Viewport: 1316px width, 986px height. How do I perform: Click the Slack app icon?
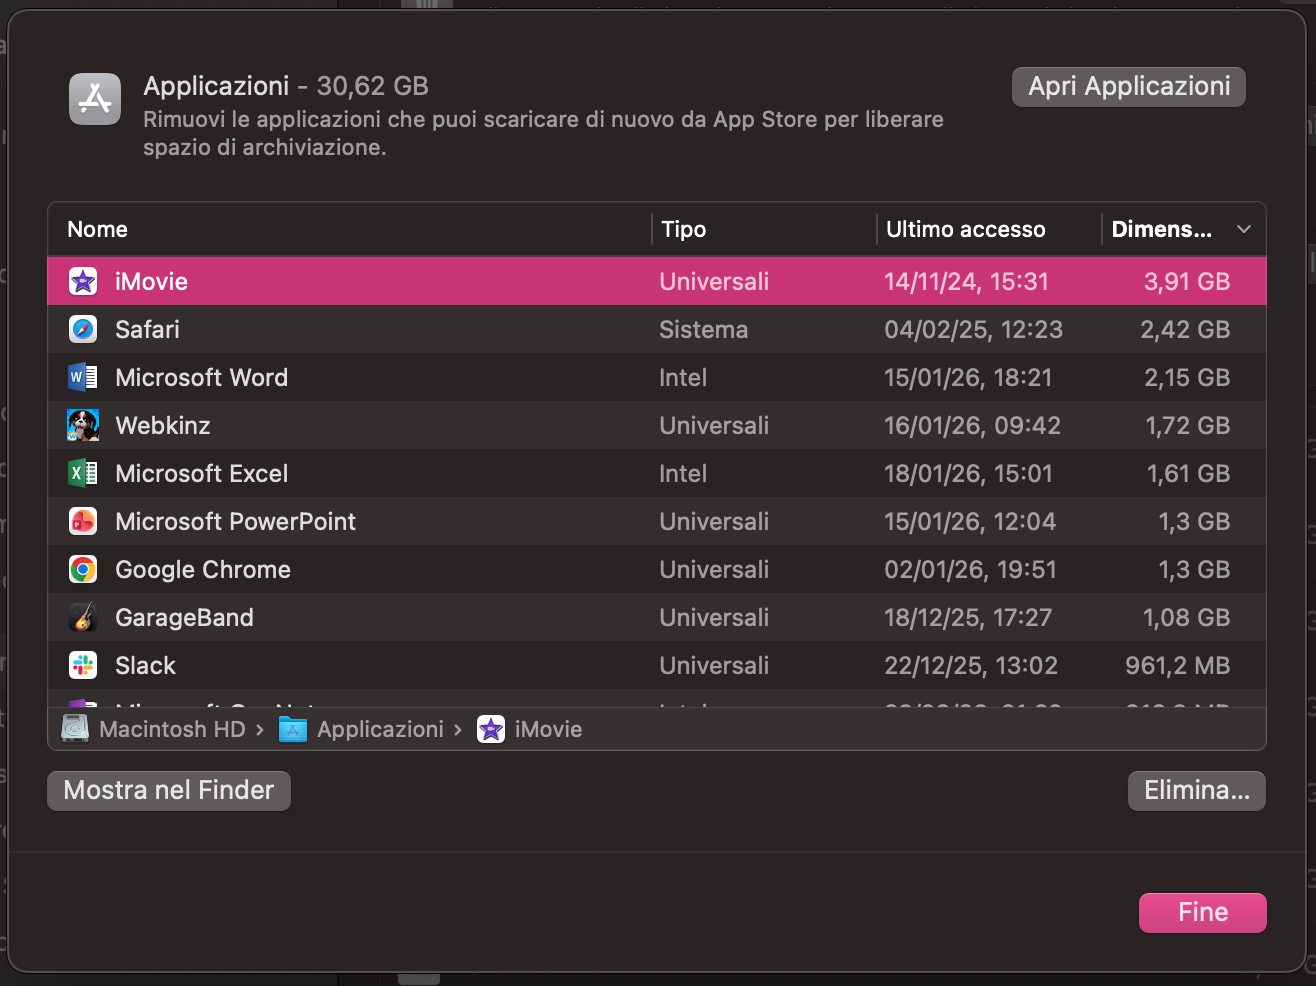click(x=83, y=666)
